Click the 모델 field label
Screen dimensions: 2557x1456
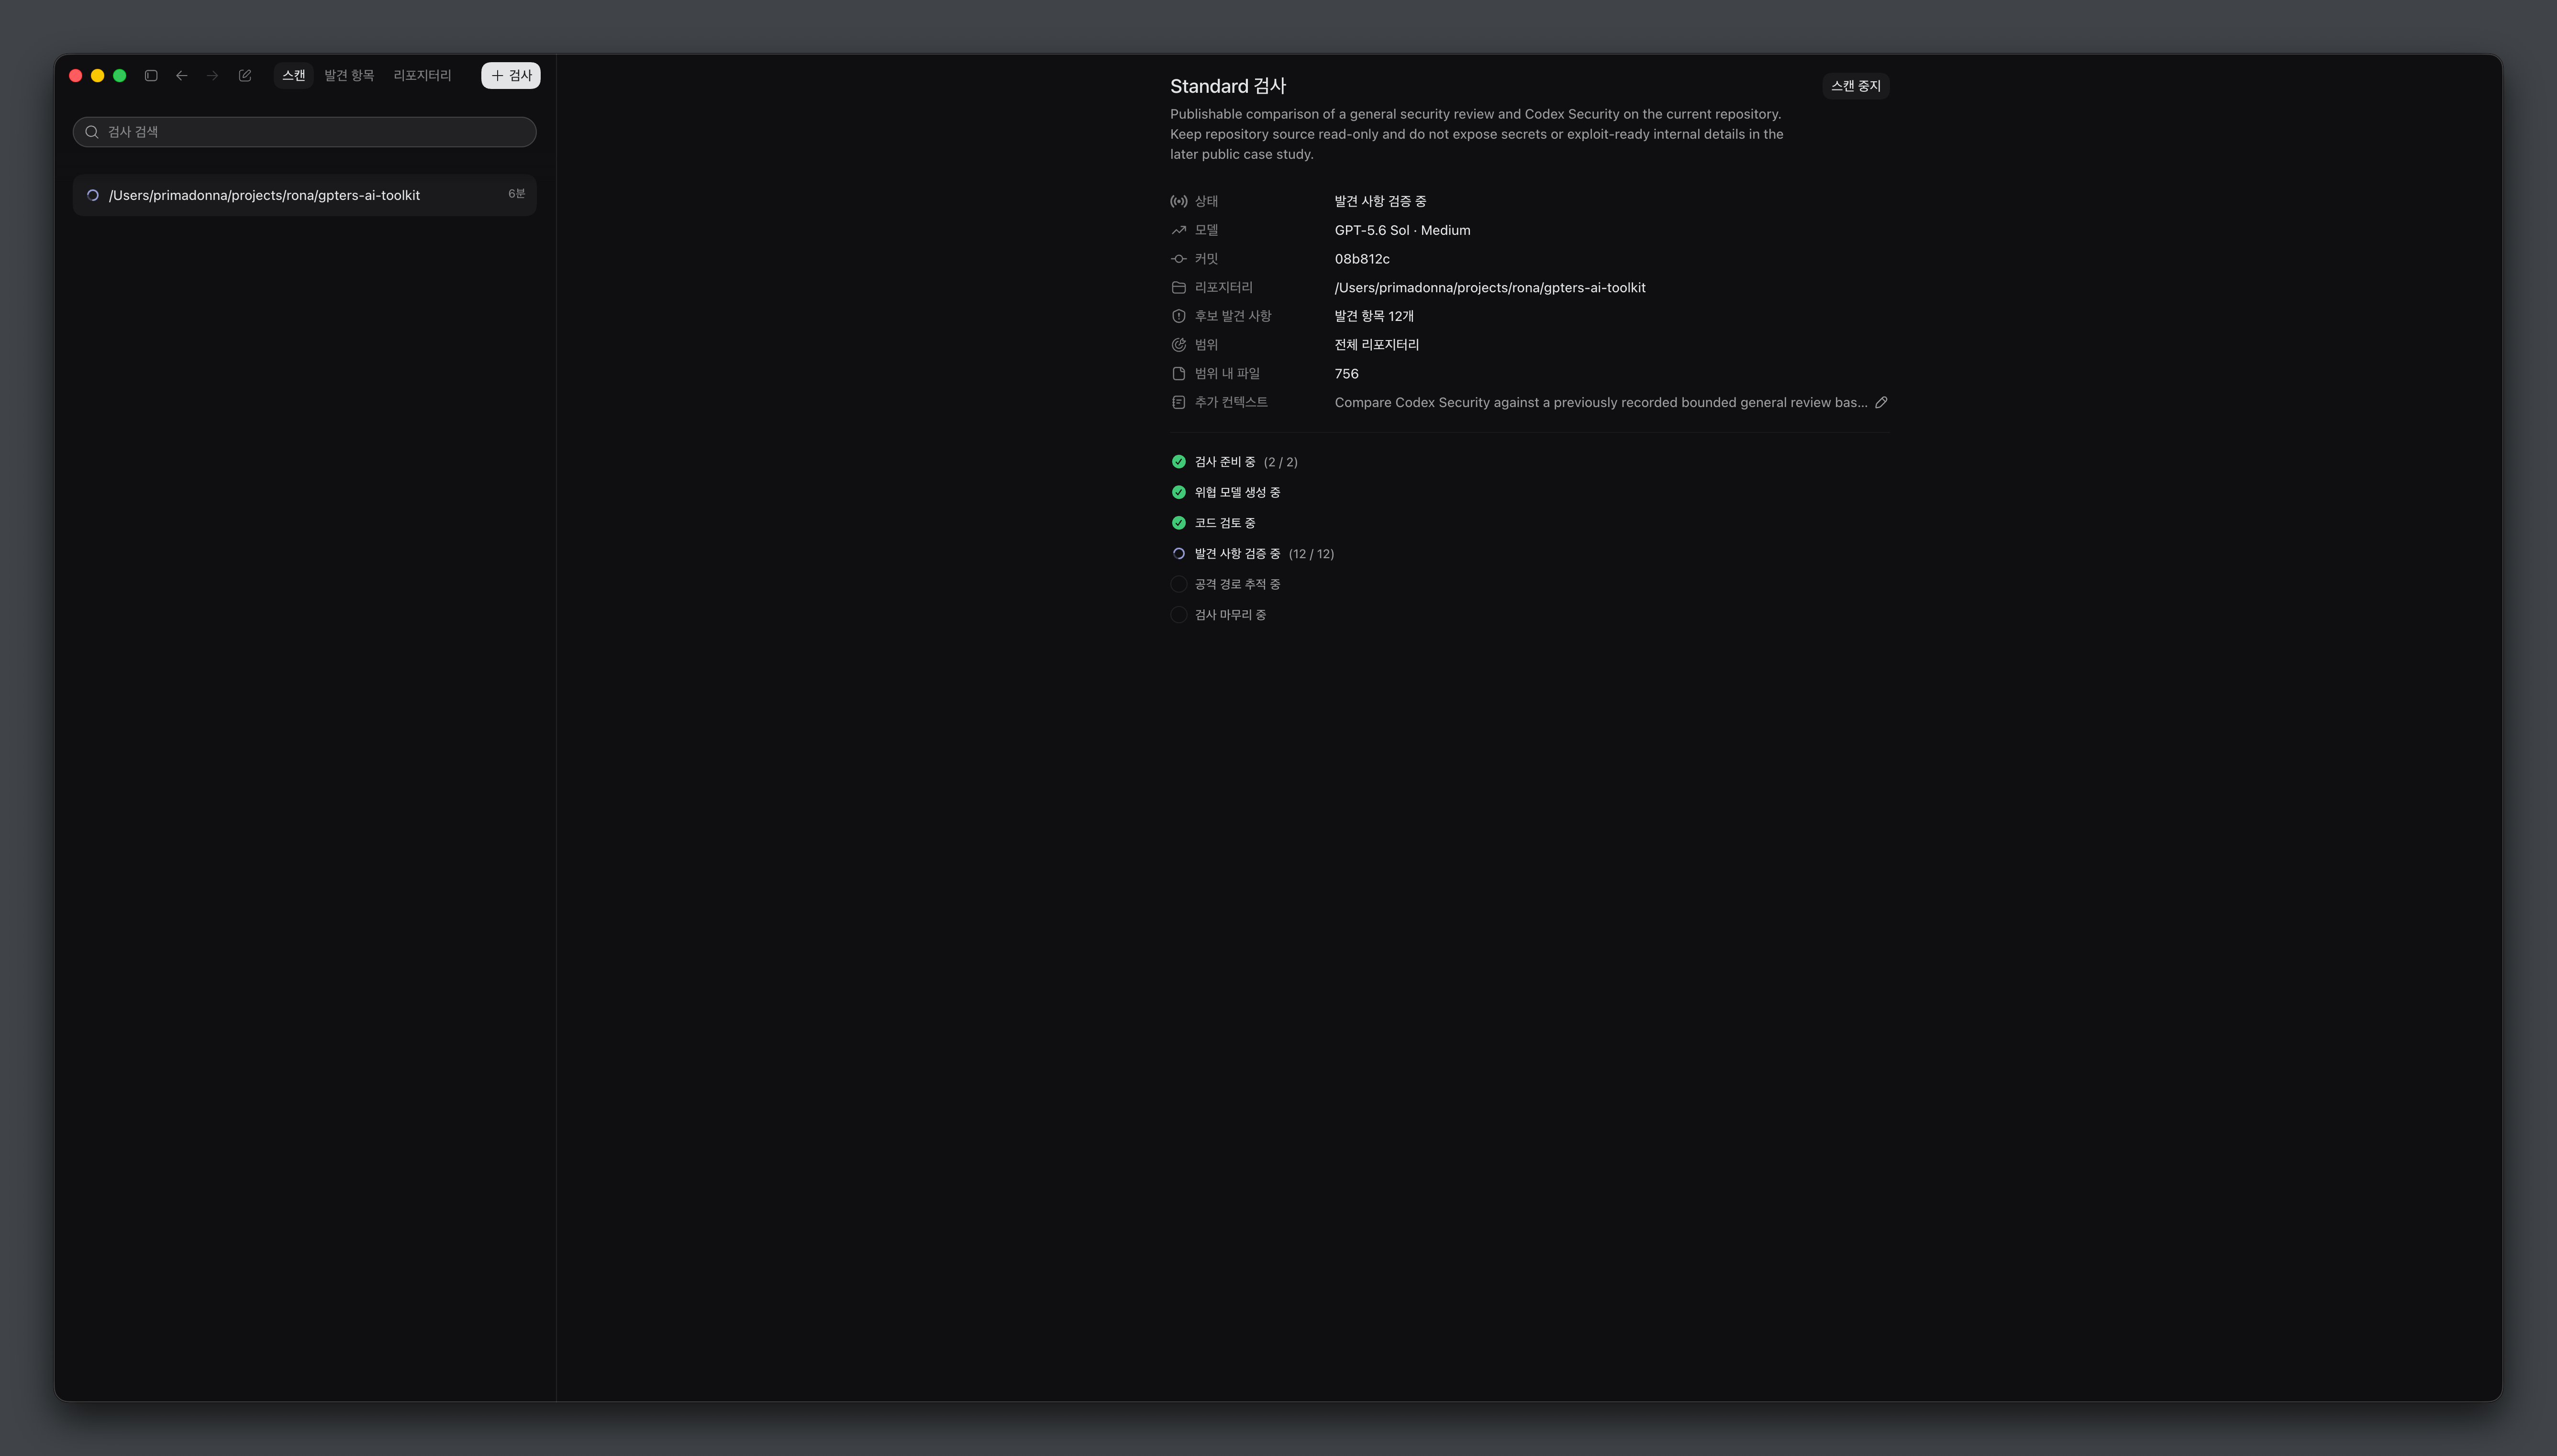1207,230
